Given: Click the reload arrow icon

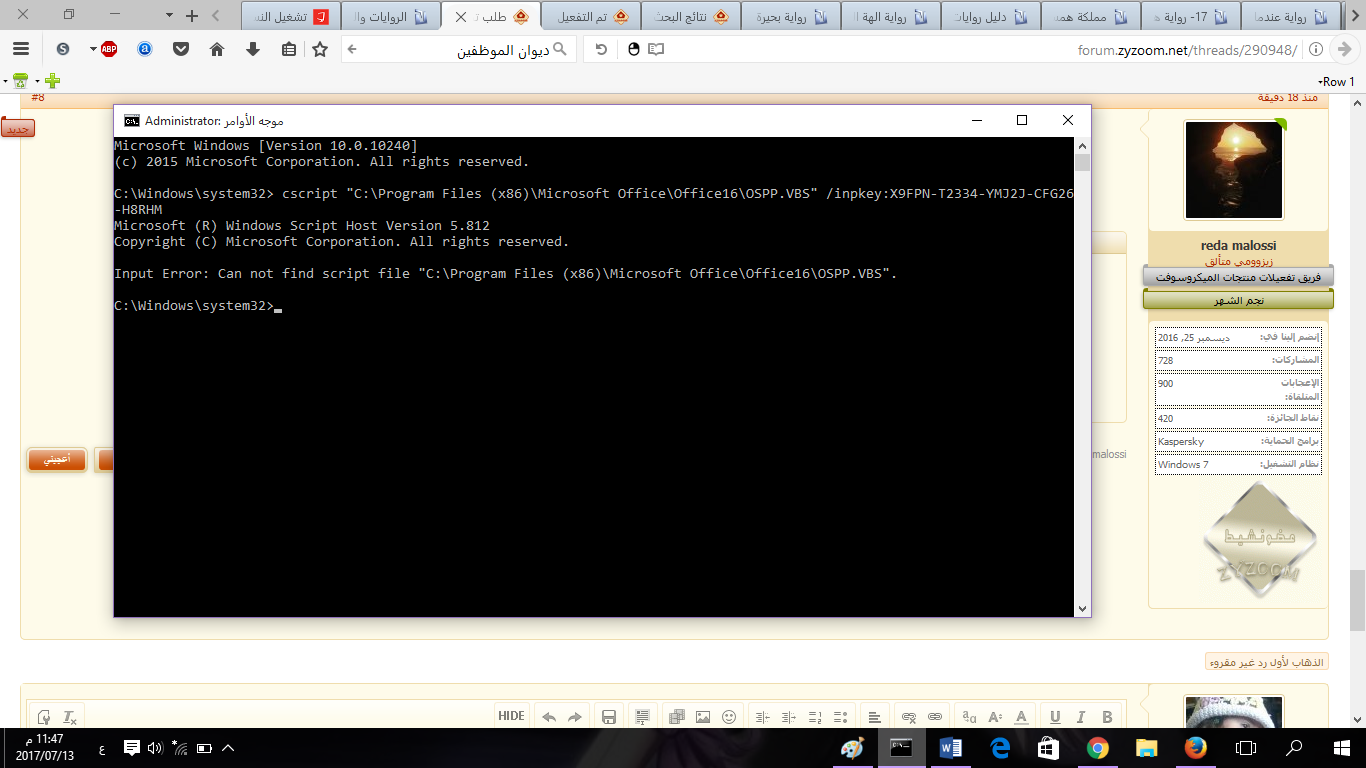Looking at the screenshot, I should click(x=601, y=49).
